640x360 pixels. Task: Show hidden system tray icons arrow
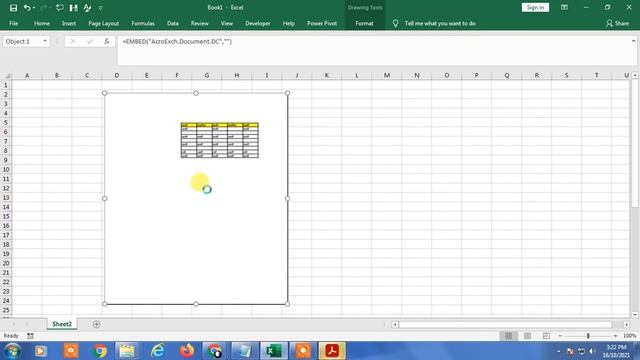coord(559,351)
